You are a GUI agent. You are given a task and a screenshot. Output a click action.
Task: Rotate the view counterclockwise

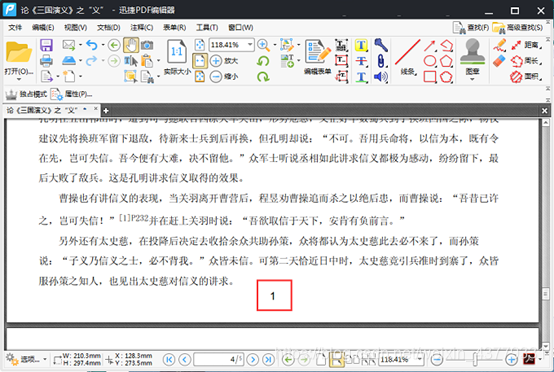[x=263, y=61]
